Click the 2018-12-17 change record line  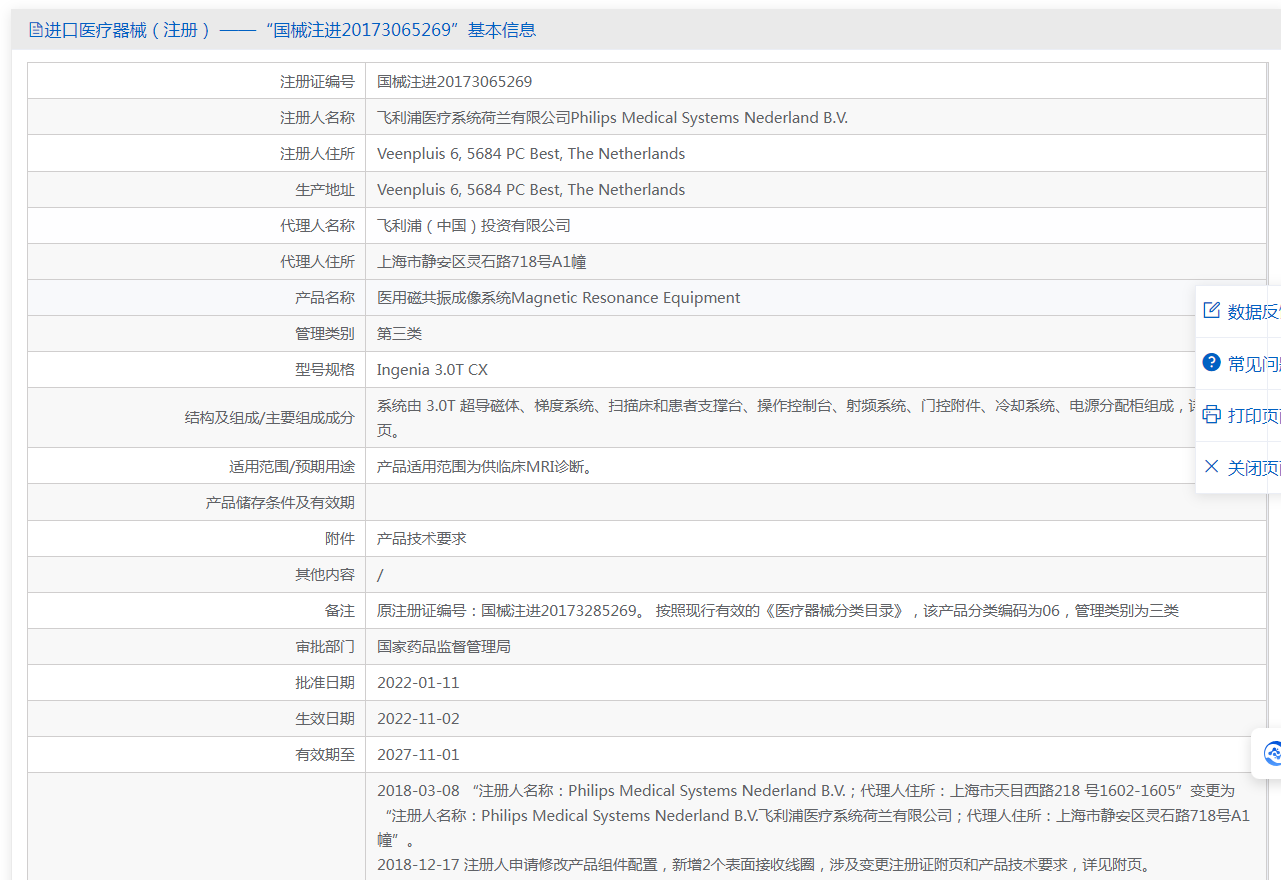coord(763,865)
